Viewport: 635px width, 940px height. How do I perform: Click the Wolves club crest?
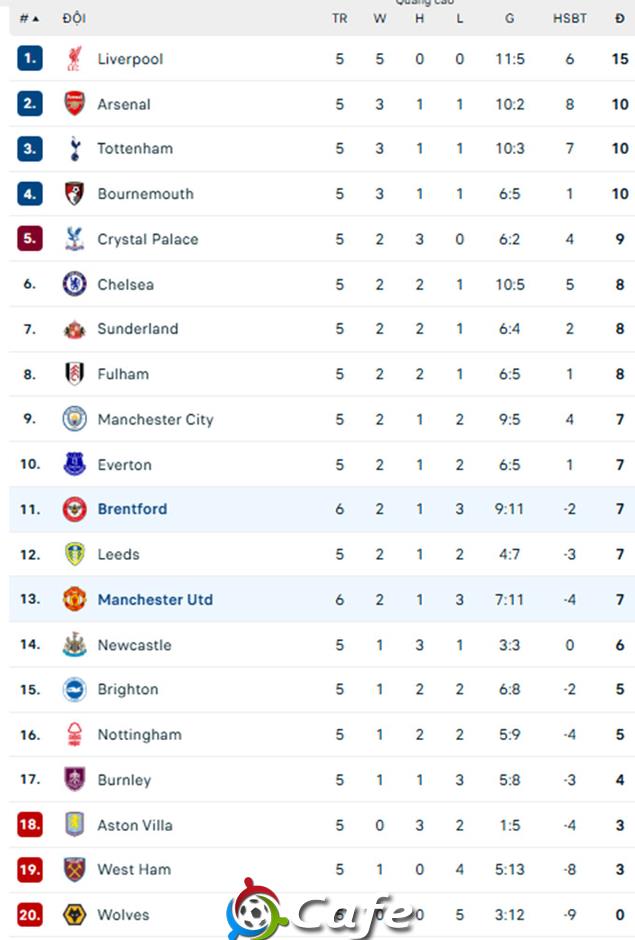pos(74,914)
